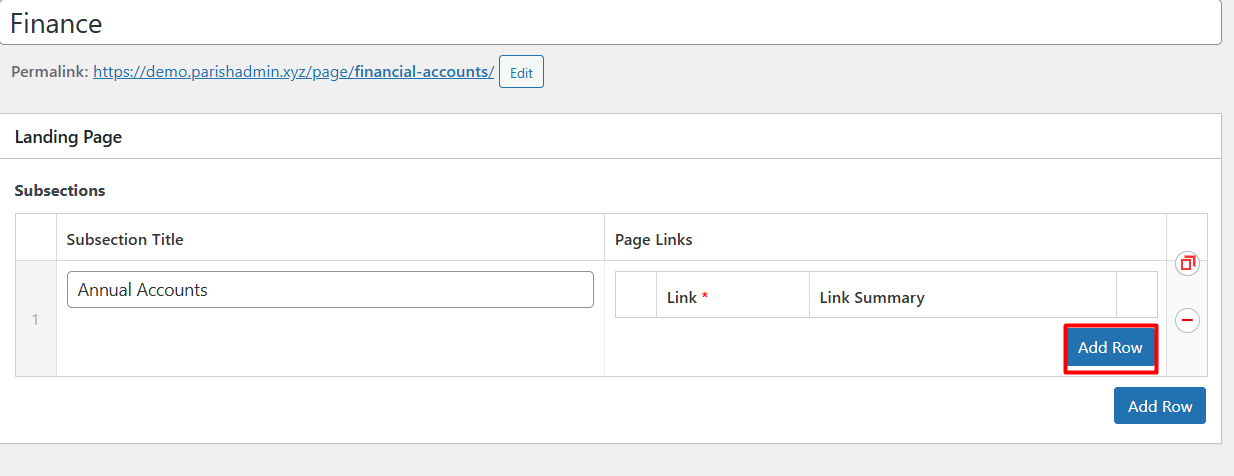Click the Subsections field label
This screenshot has height=476, width=1234.
coord(60,190)
